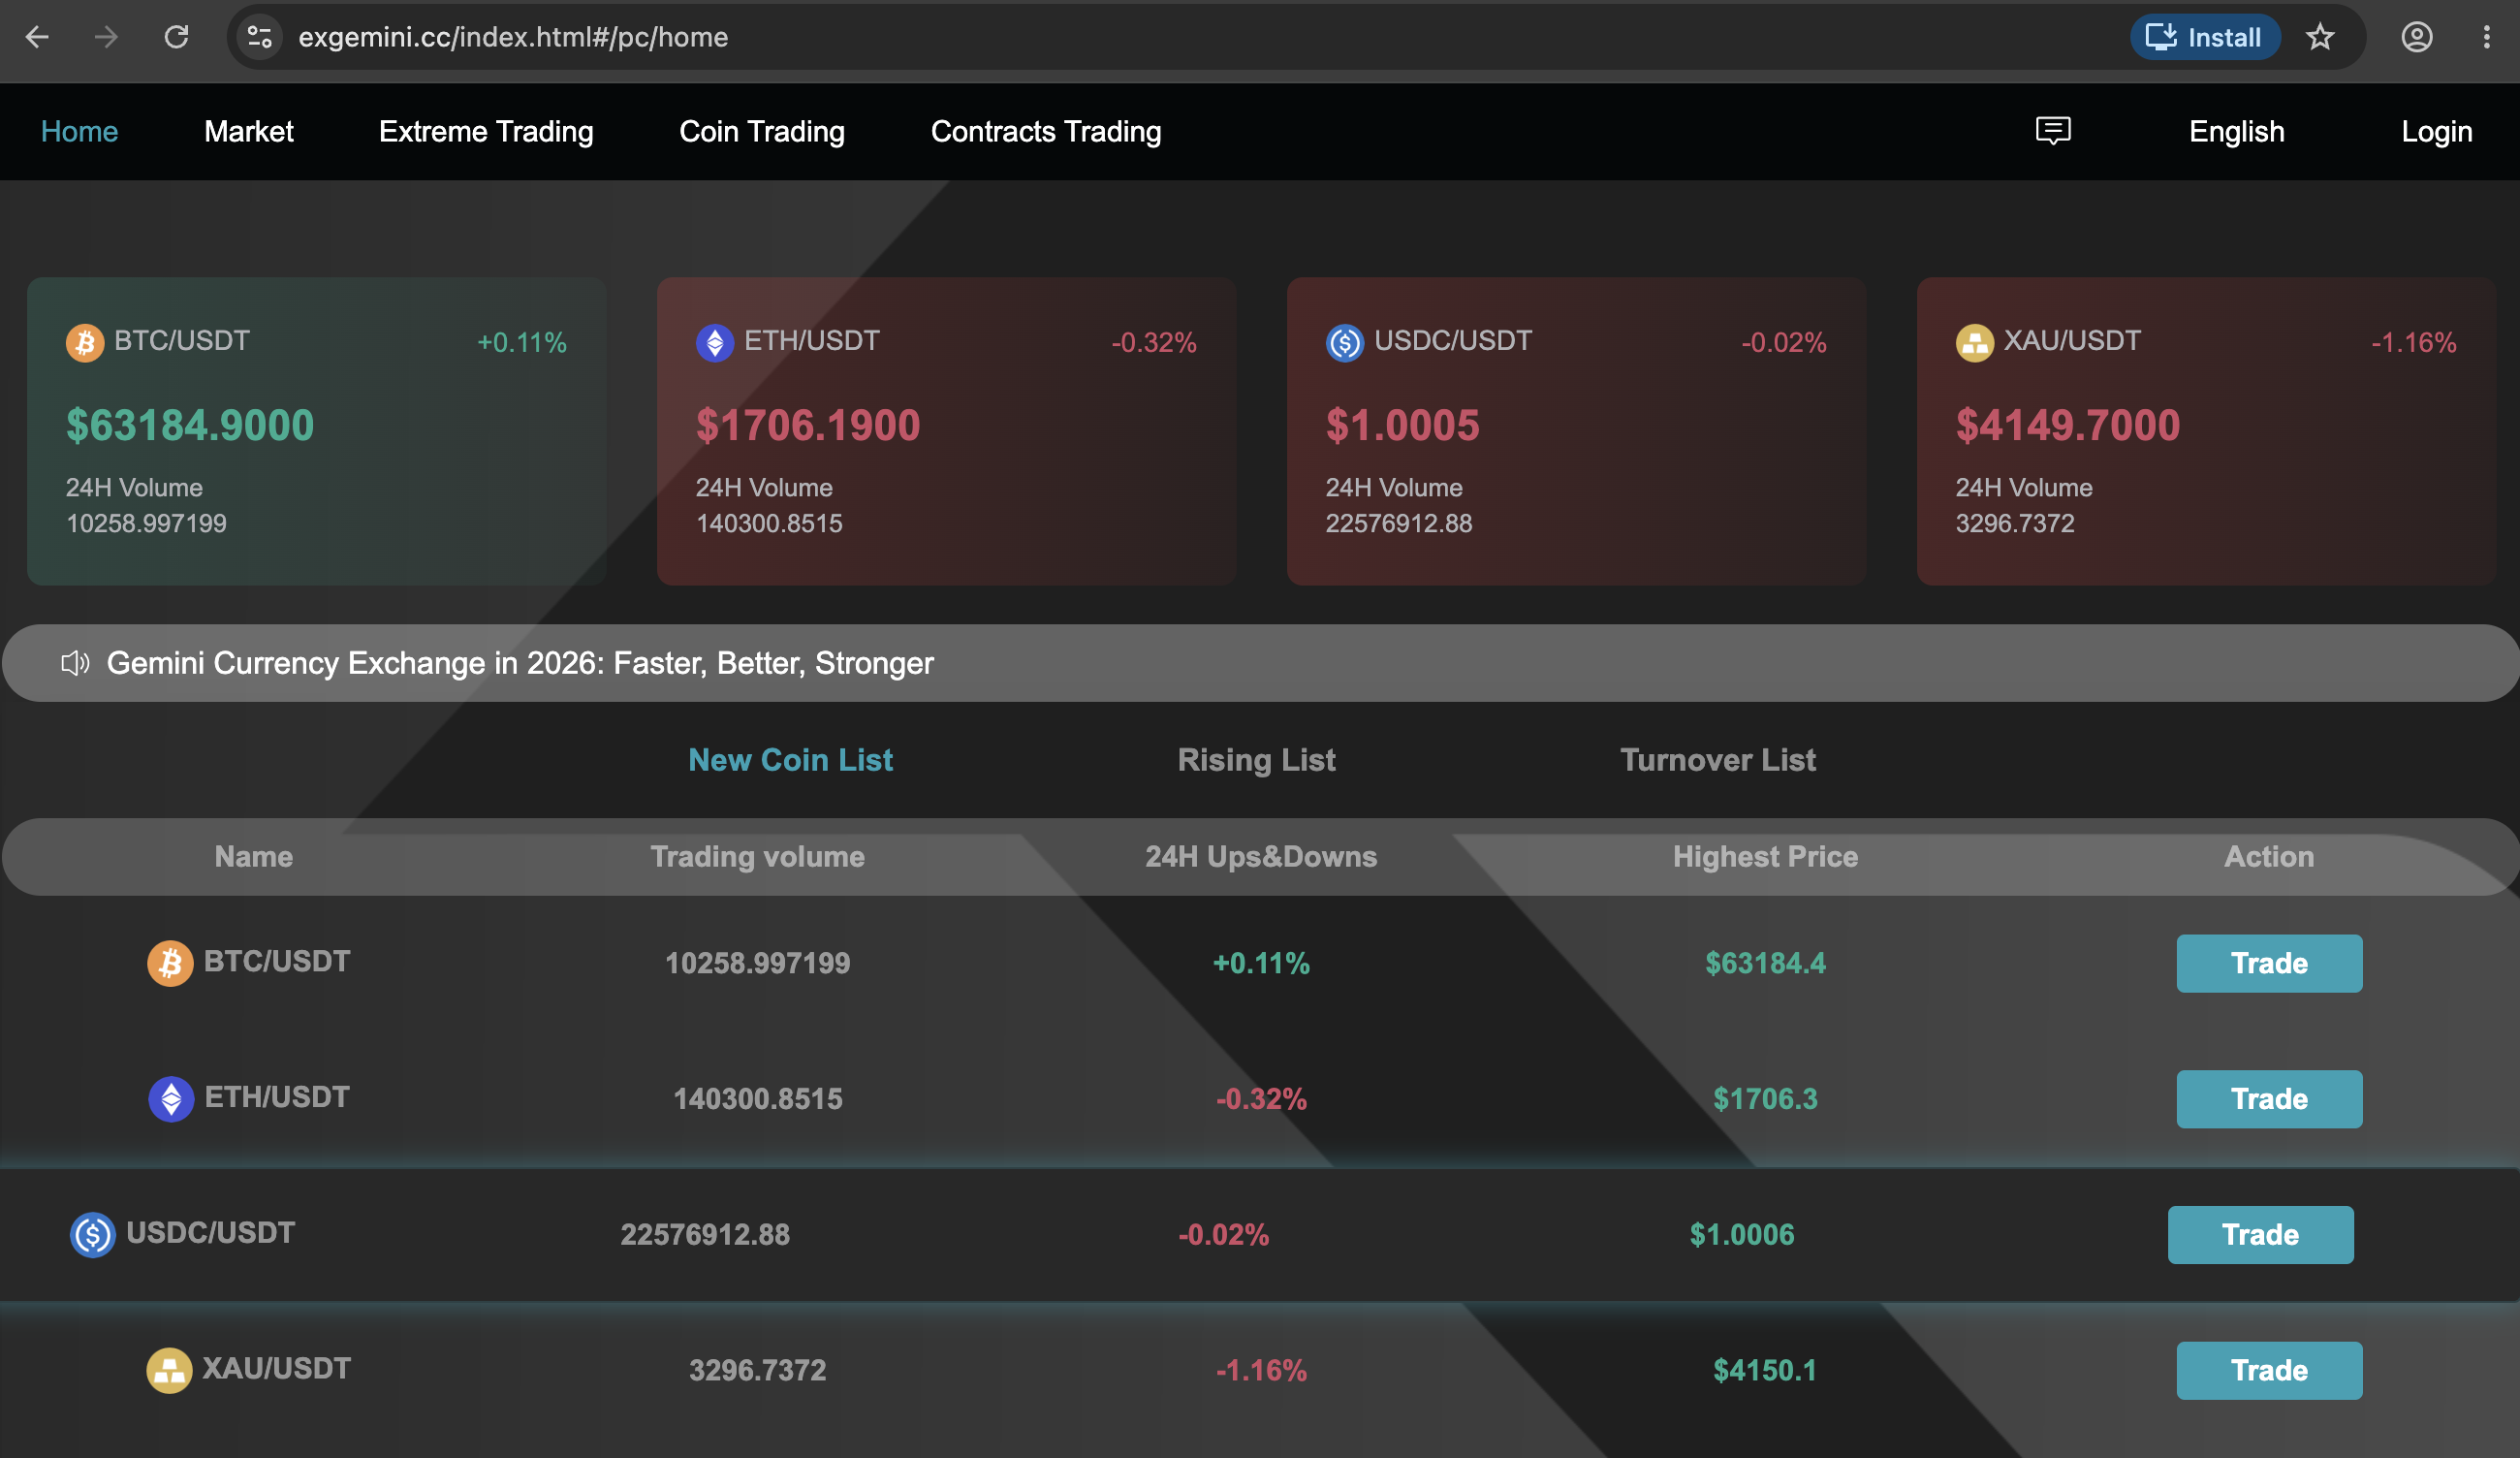This screenshot has width=2520, height=1458.
Task: Click the Name column header
Action: (254, 857)
